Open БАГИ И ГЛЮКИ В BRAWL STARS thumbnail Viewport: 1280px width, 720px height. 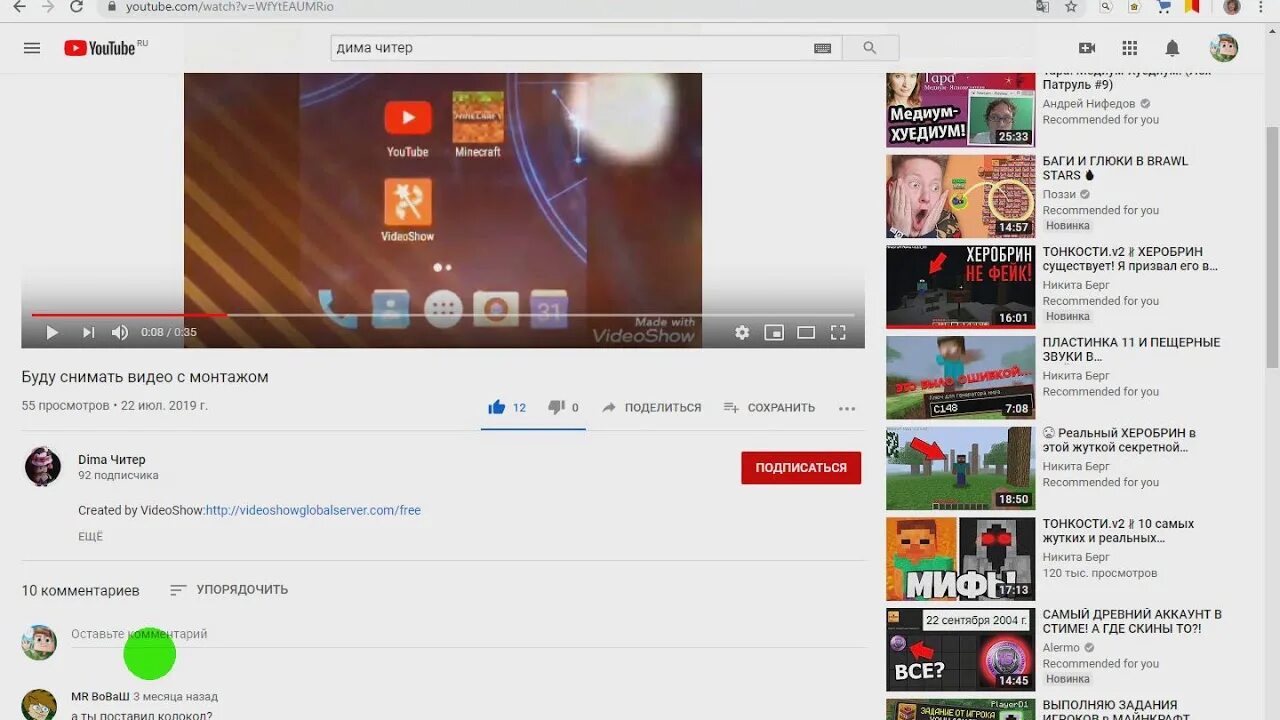(961, 196)
